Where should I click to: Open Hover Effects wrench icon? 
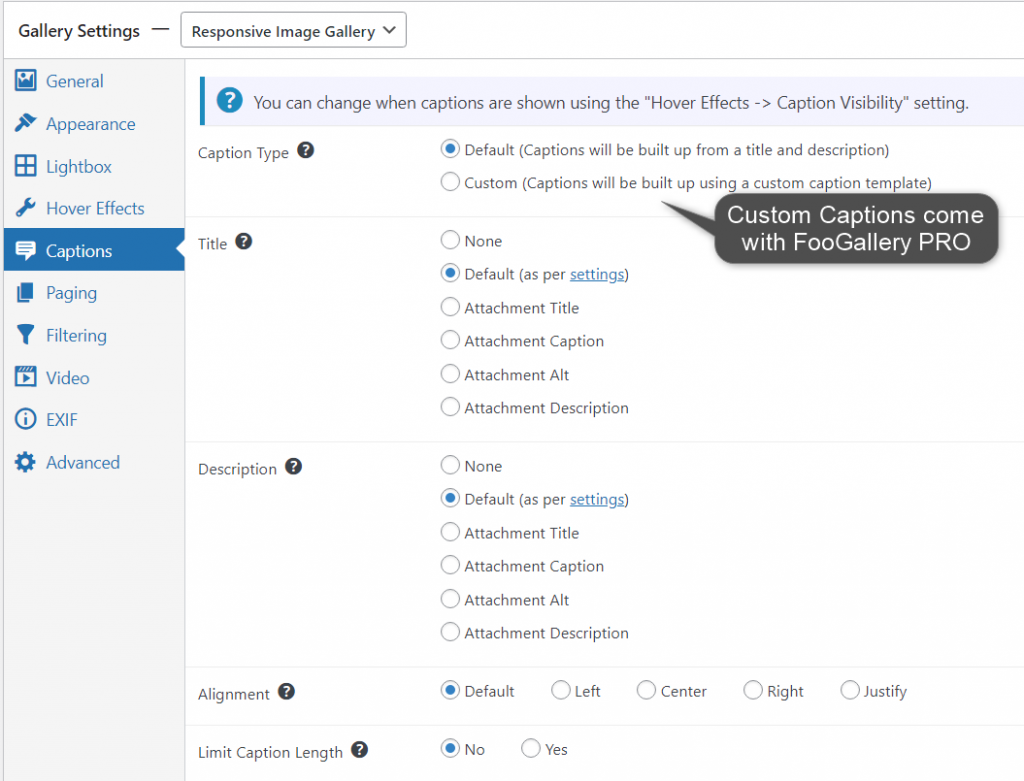25,208
